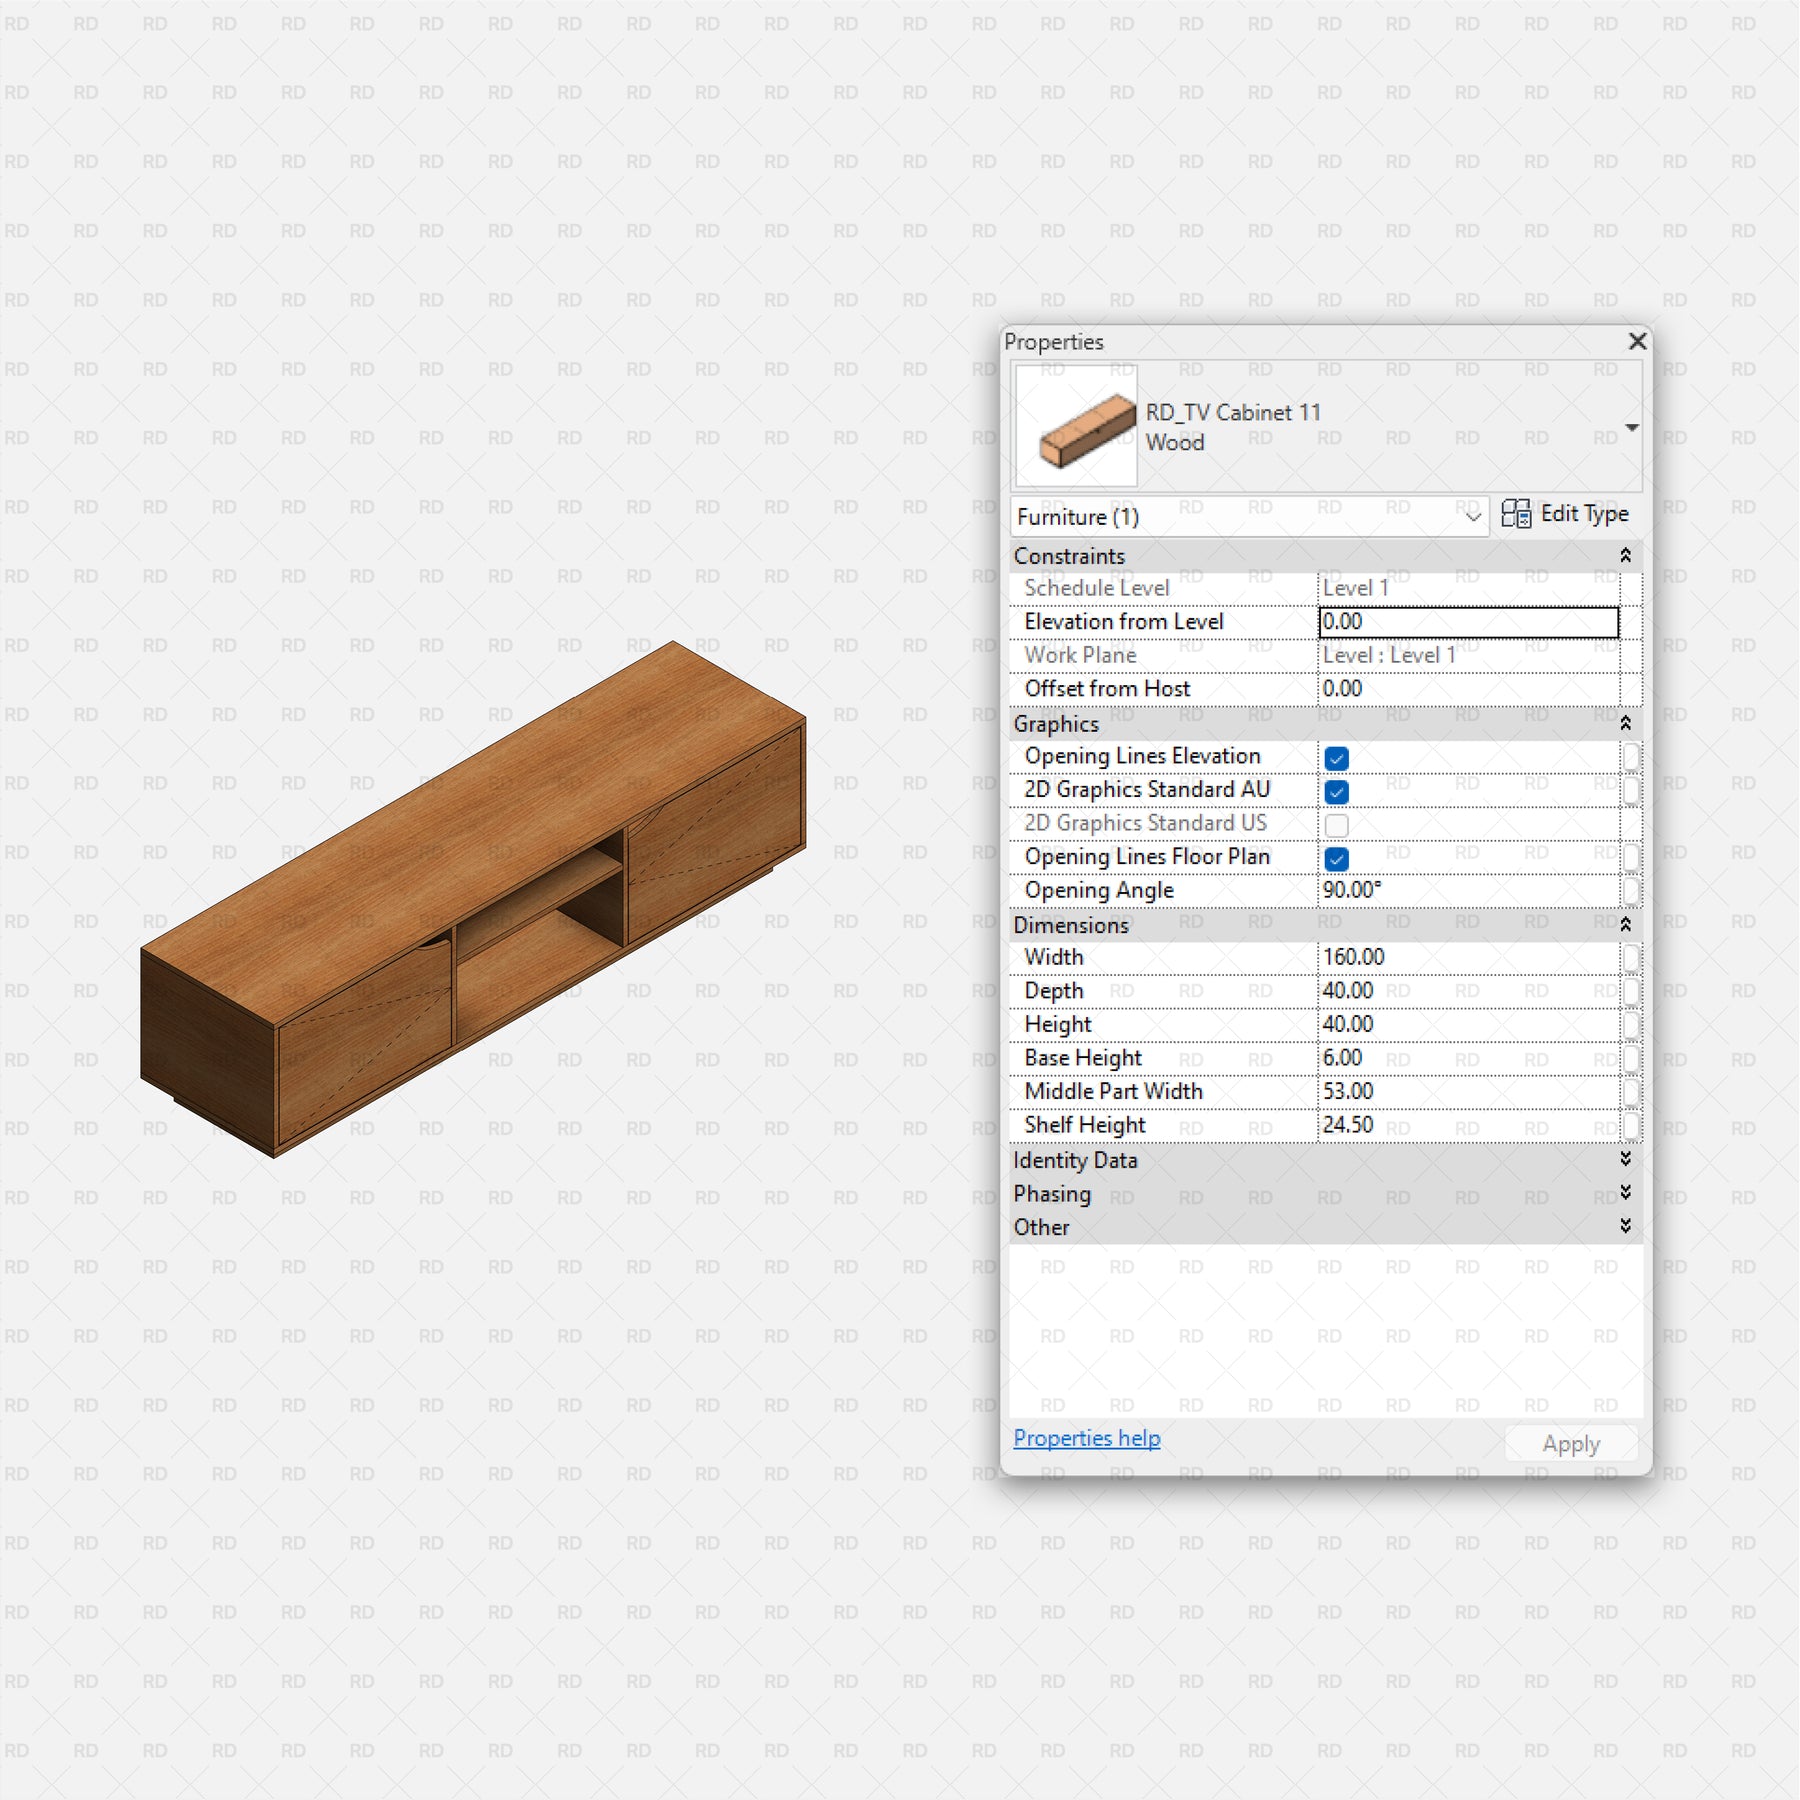Disable 2D Graphics Standard AU checkbox
The height and width of the screenshot is (1800, 1800).
tap(1336, 792)
